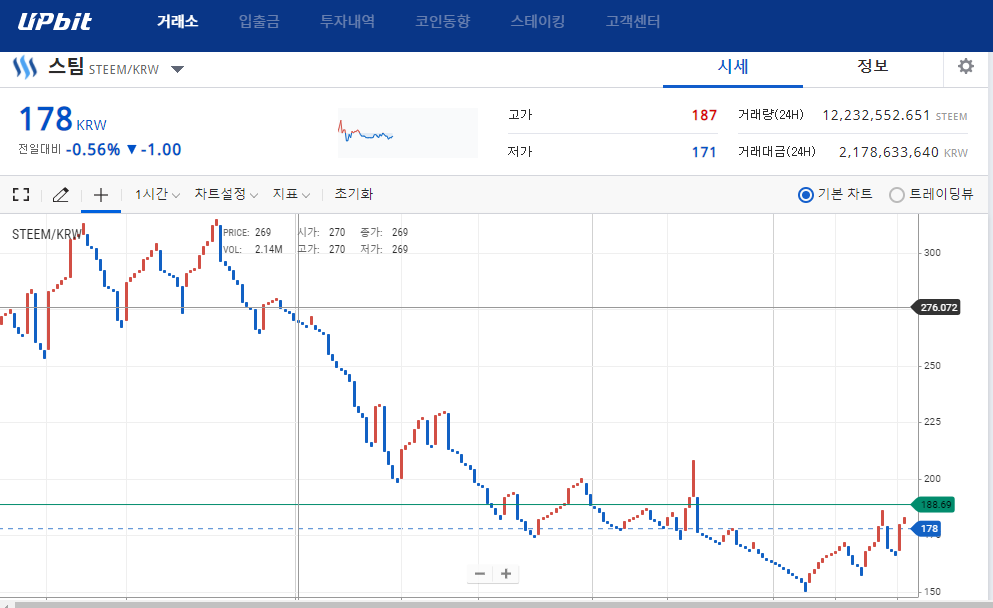The image size is (993, 608).
Task: Expand the 1시간 interval dropdown
Action: tap(157, 194)
